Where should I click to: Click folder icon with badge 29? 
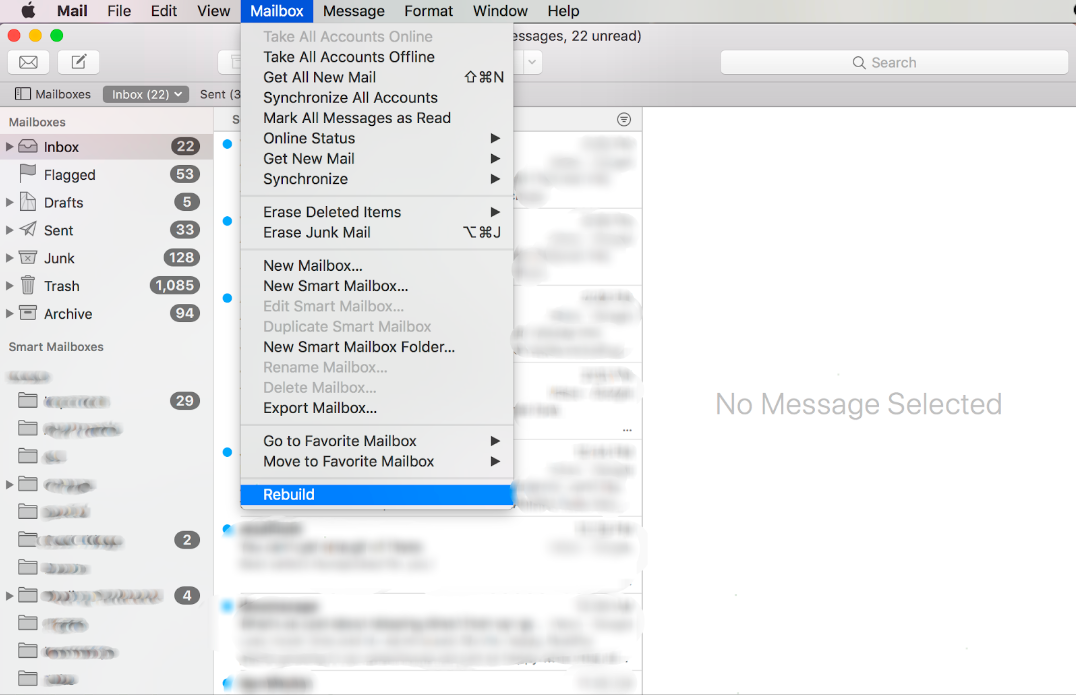(28, 400)
